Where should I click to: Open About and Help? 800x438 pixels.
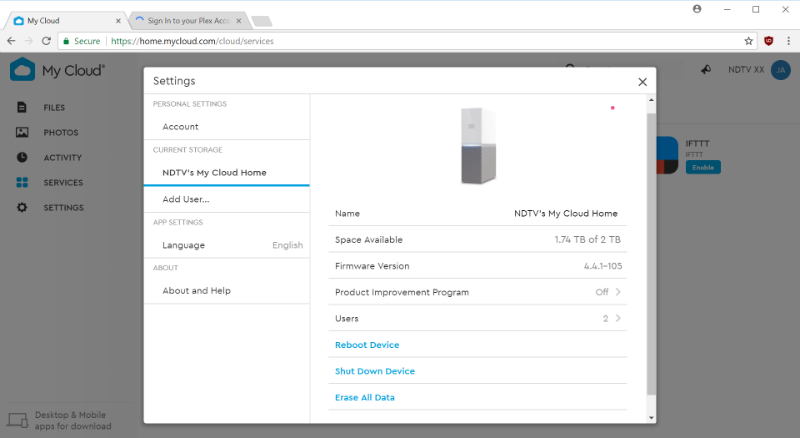coord(227,290)
